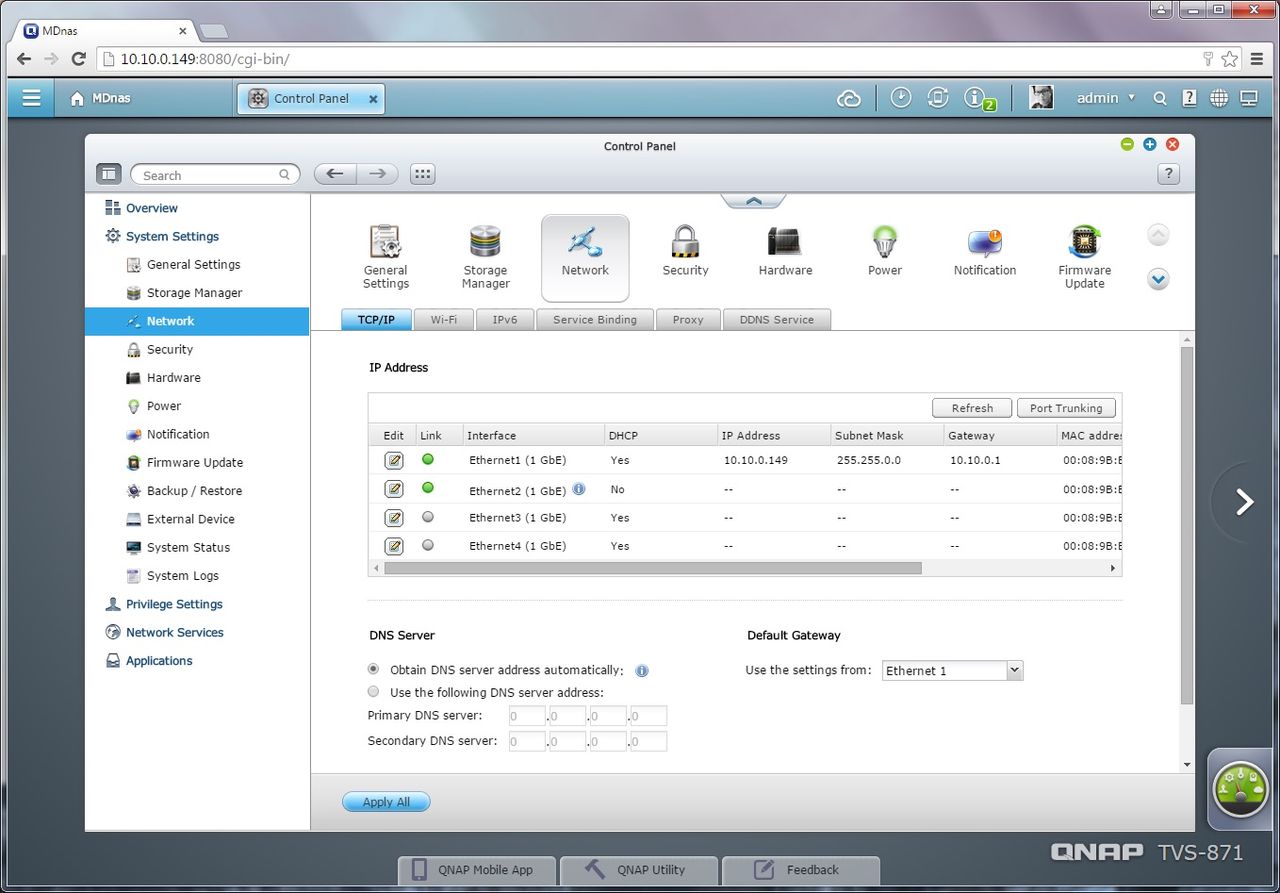Screen dimensions: 1280x893
Task: Open the top bar help question icon
Action: tap(1189, 98)
